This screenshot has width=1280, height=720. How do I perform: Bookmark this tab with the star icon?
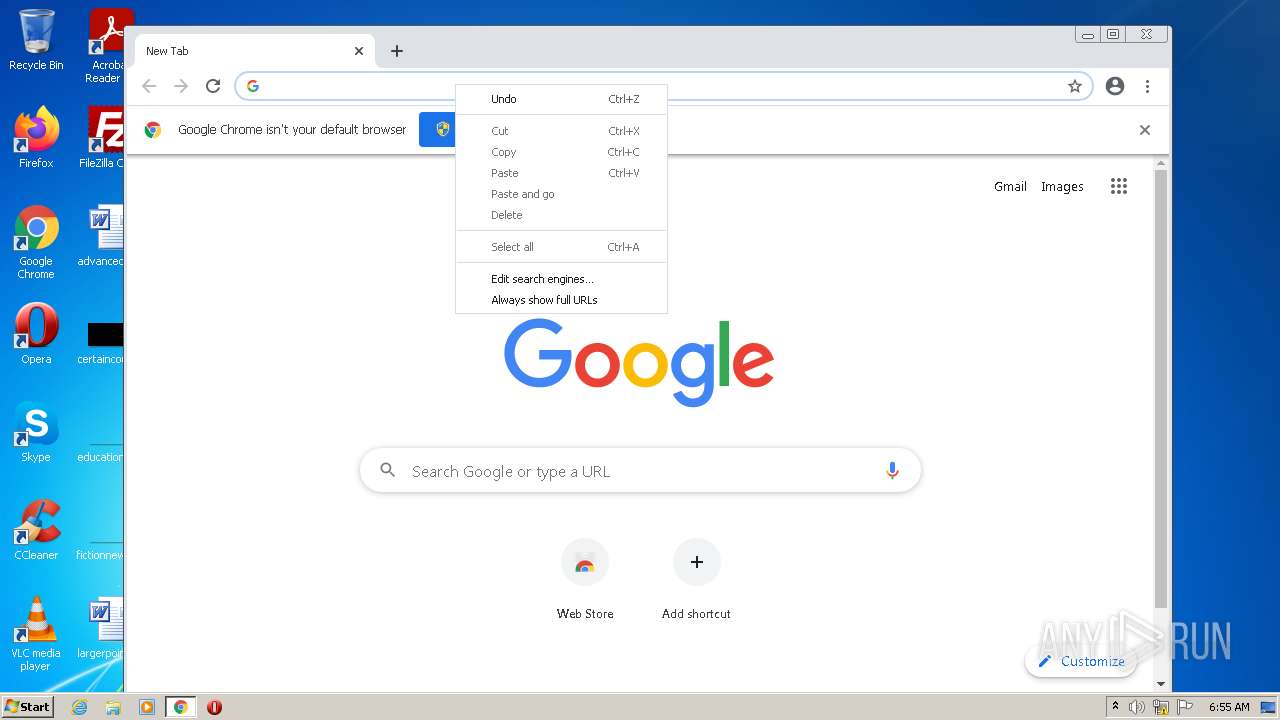pyautogui.click(x=1075, y=86)
